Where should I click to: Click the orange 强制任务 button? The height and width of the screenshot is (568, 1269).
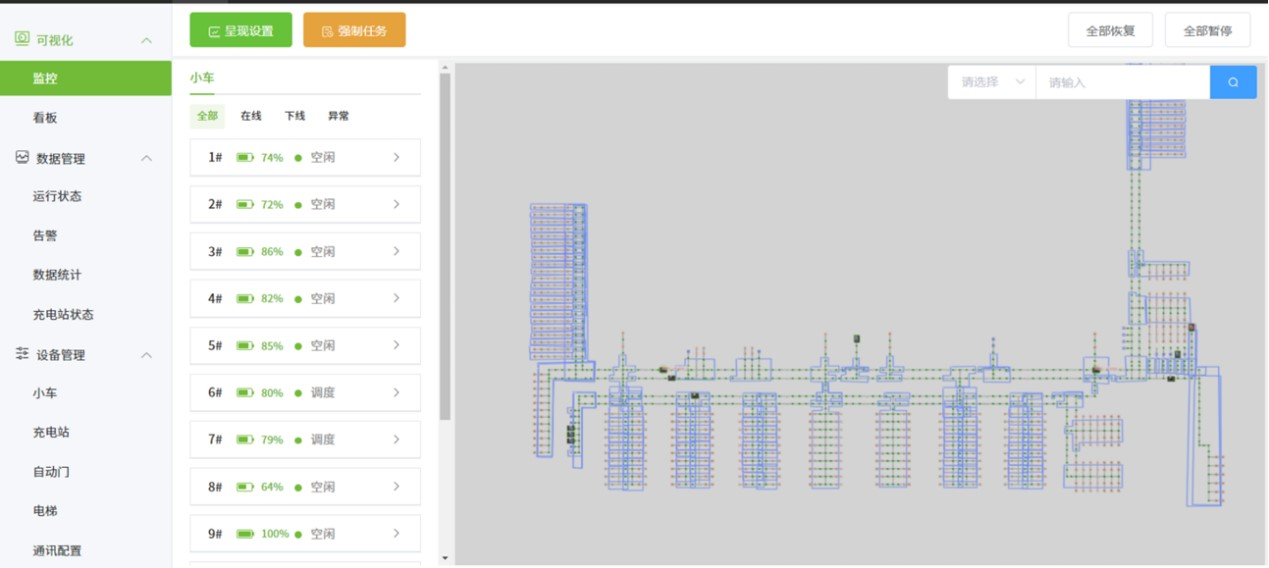[x=354, y=30]
